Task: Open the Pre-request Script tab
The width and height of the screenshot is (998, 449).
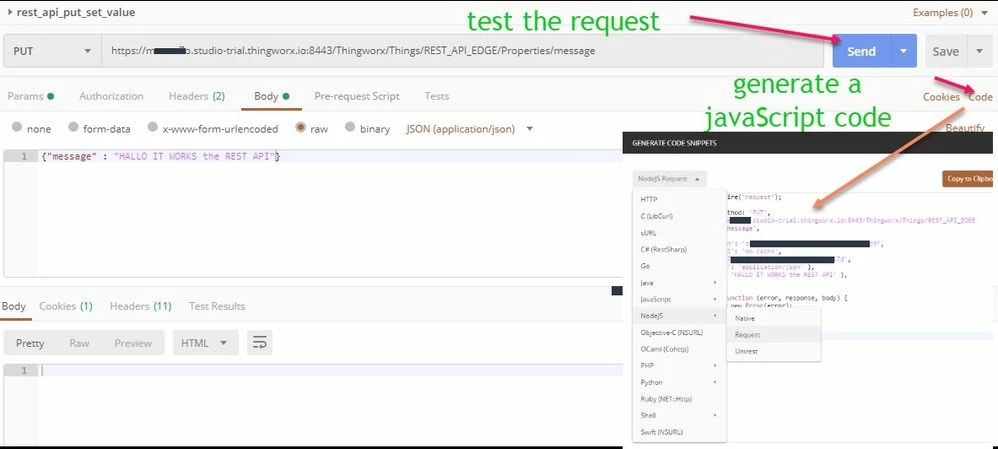Action: coord(357,96)
